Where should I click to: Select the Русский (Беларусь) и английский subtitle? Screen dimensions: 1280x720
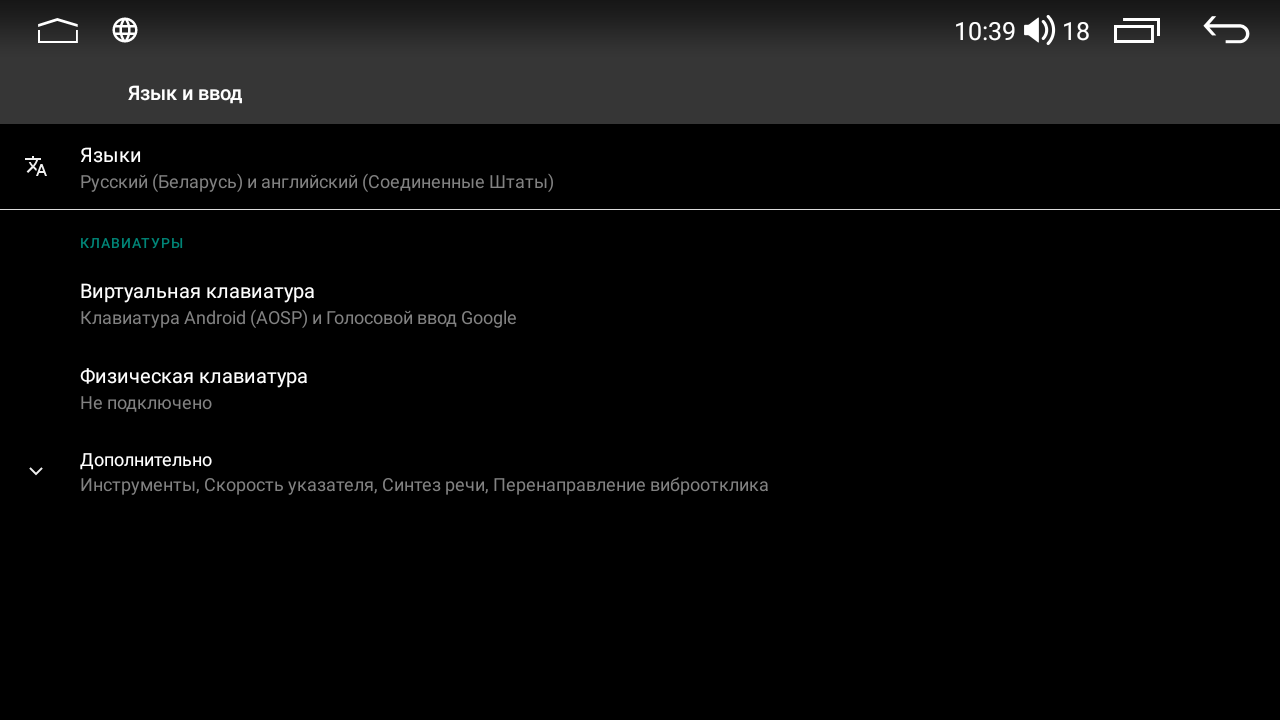pyautogui.click(x=317, y=182)
